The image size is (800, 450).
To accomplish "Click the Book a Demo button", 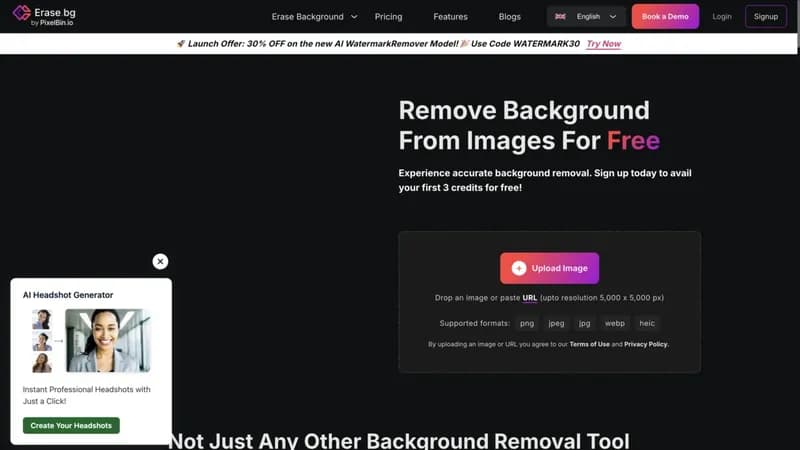I will (x=665, y=16).
